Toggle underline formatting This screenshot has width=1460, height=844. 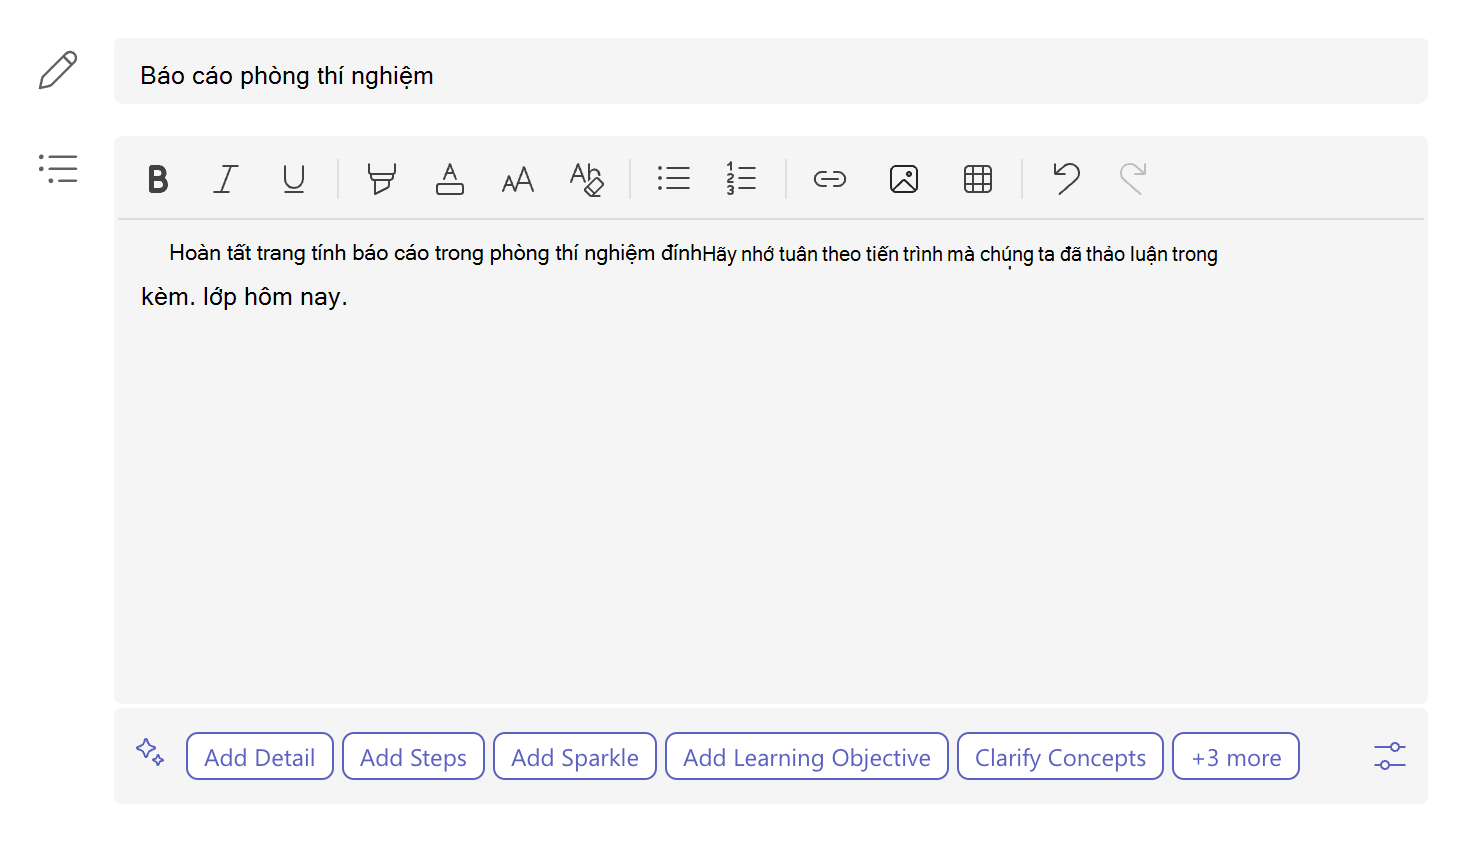pos(294,179)
